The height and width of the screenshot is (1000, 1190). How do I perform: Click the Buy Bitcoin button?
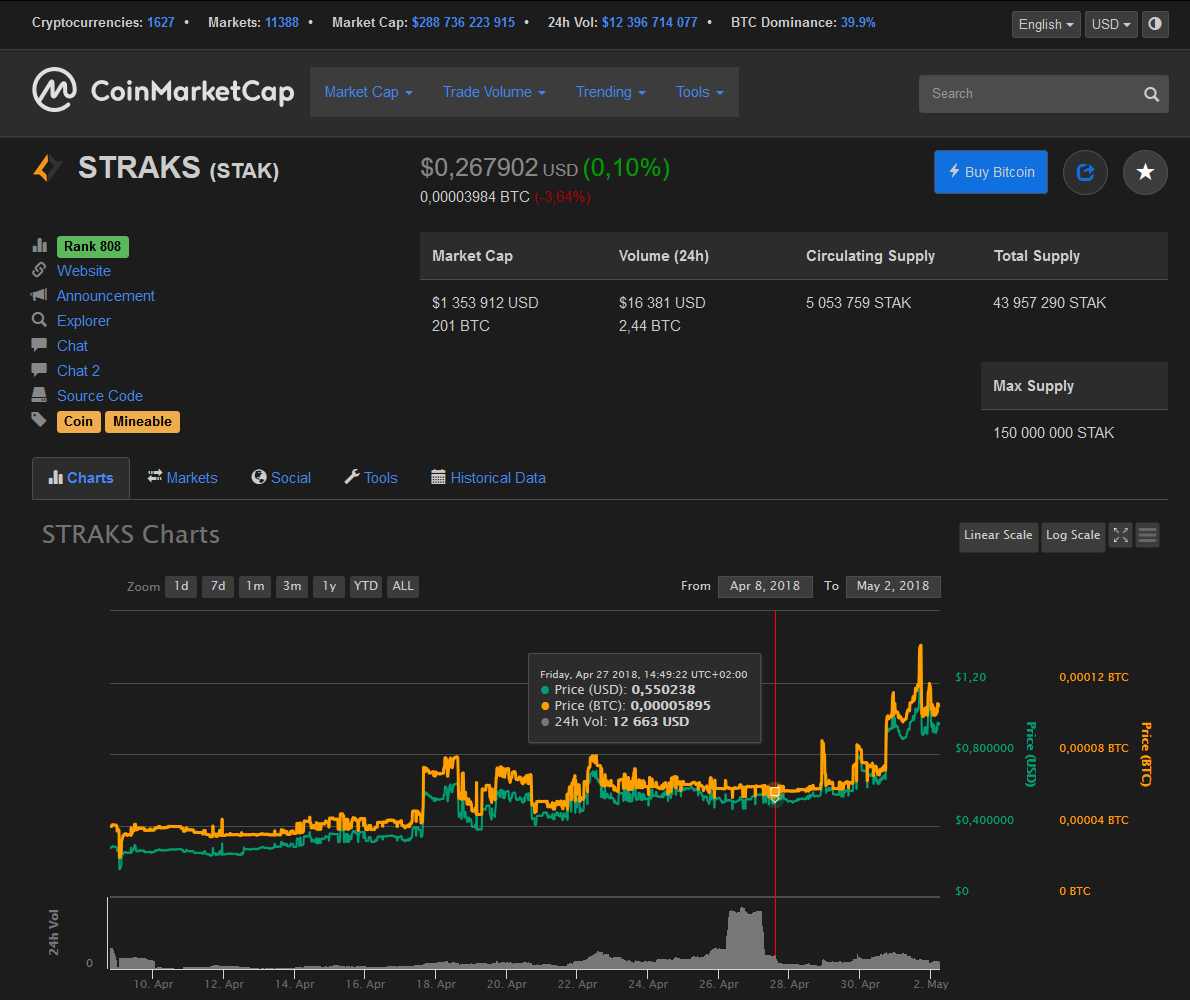(x=991, y=172)
